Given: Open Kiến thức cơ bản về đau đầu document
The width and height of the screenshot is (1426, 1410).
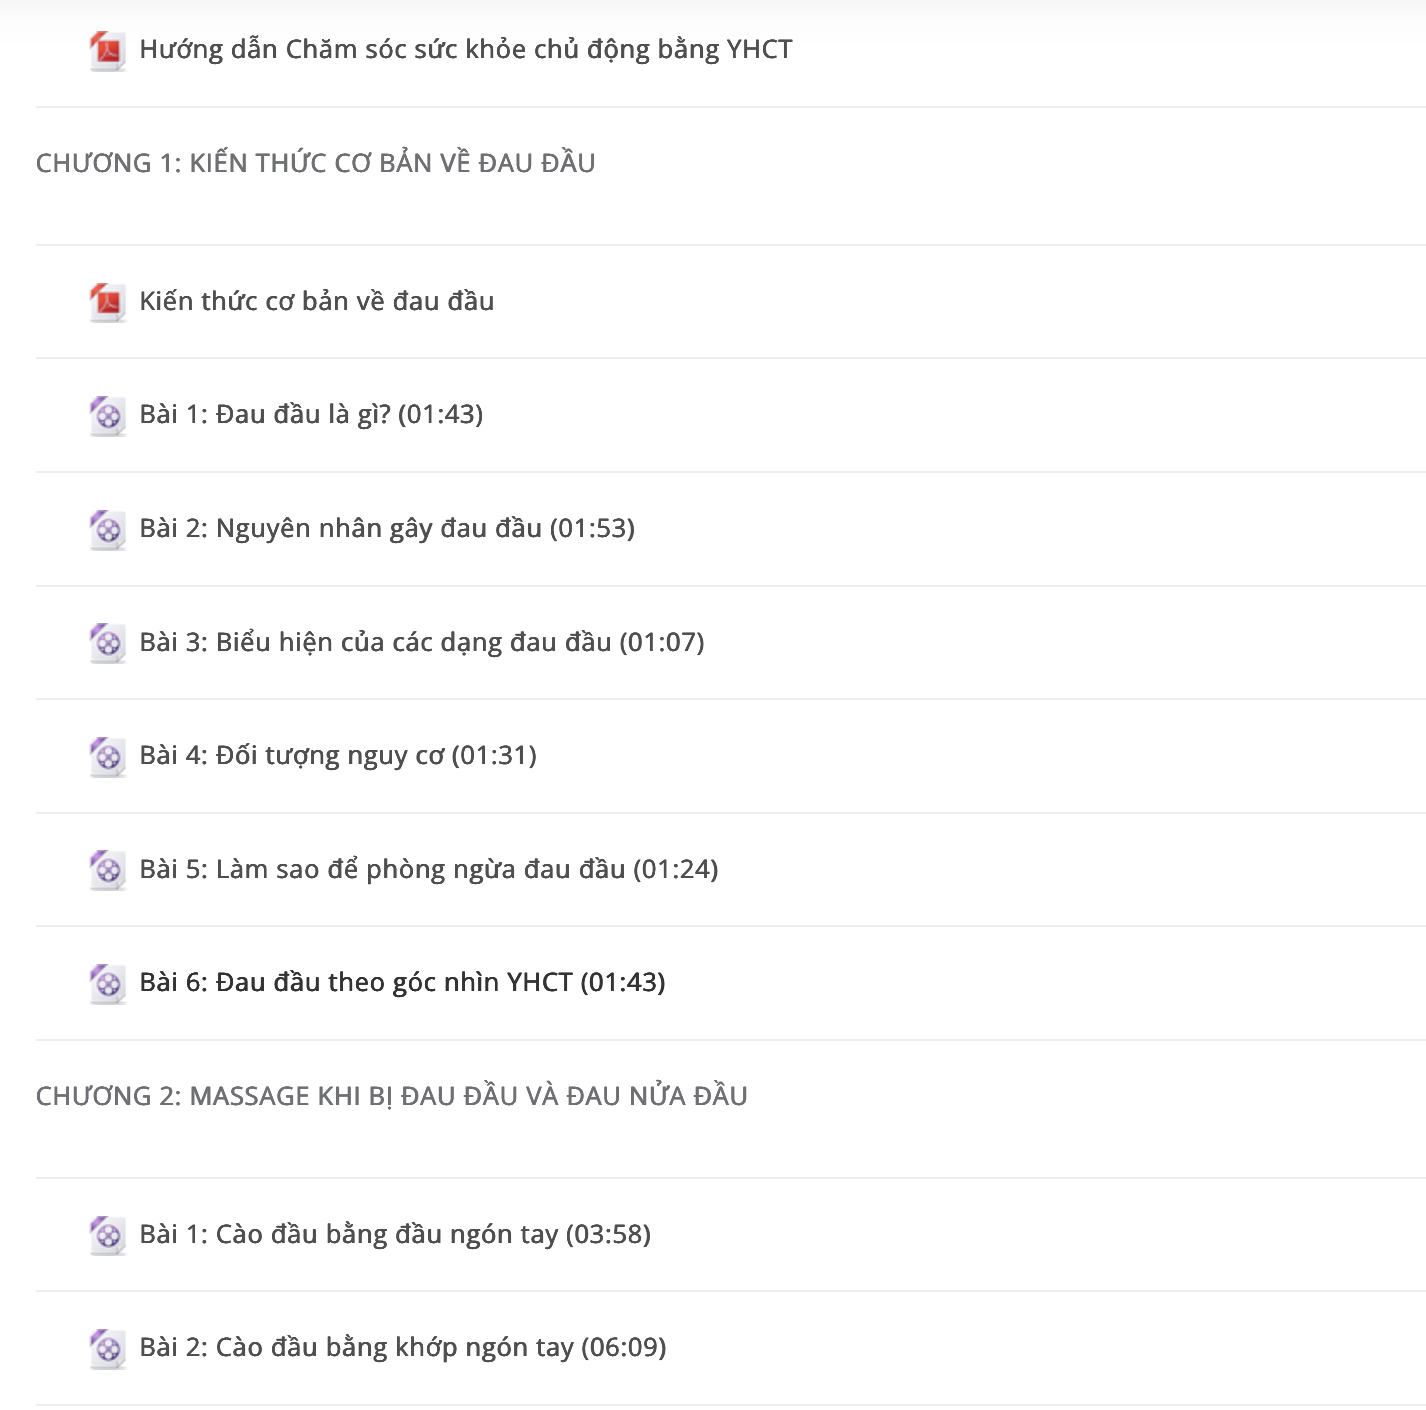Looking at the screenshot, I should (x=317, y=301).
